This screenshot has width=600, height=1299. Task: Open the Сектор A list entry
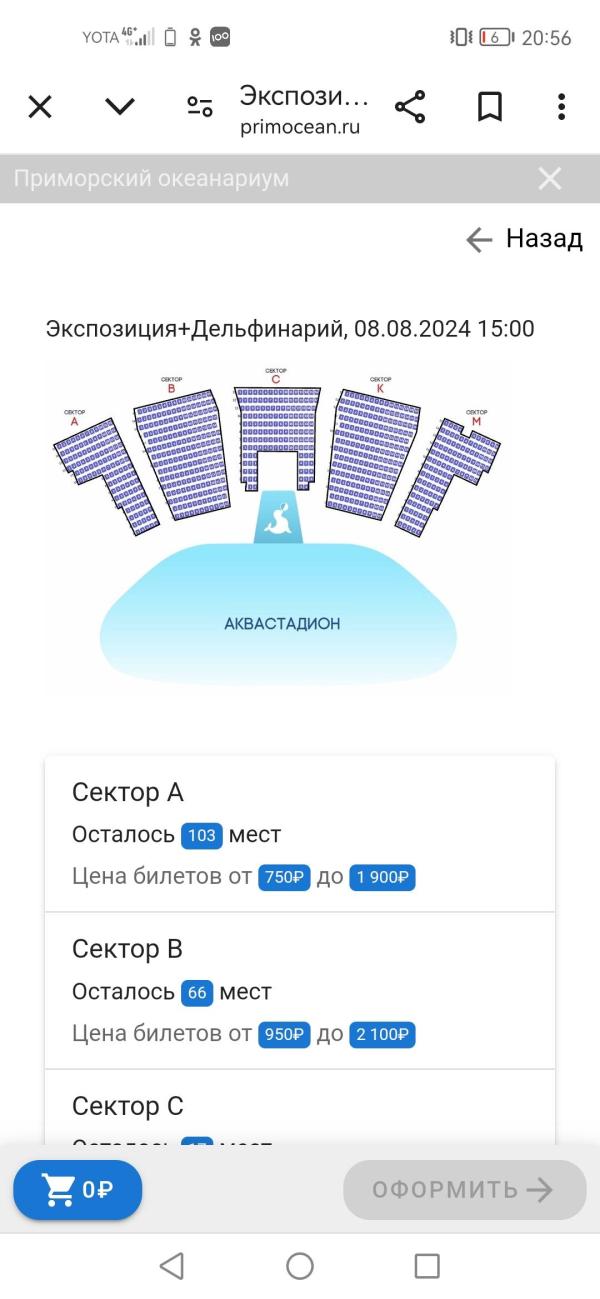[x=300, y=834]
